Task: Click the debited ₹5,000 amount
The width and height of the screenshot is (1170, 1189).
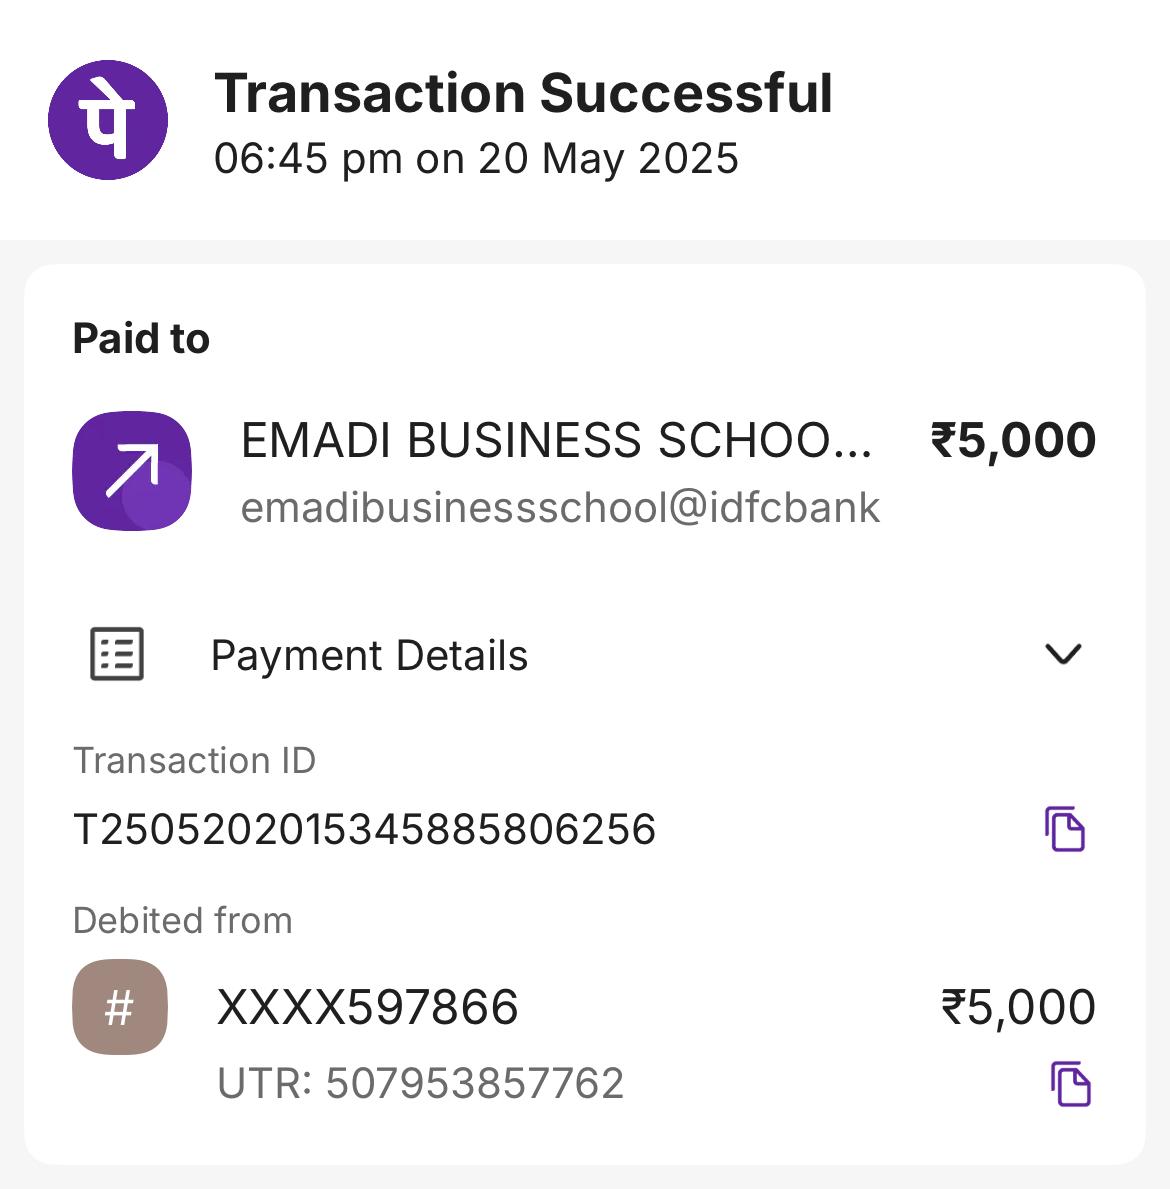Action: click(x=1018, y=1007)
